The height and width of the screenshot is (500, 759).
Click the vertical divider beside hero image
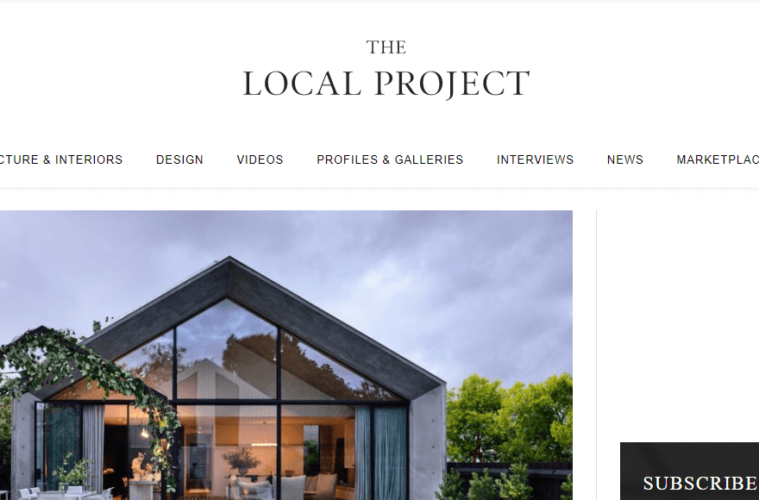[x=596, y=355]
